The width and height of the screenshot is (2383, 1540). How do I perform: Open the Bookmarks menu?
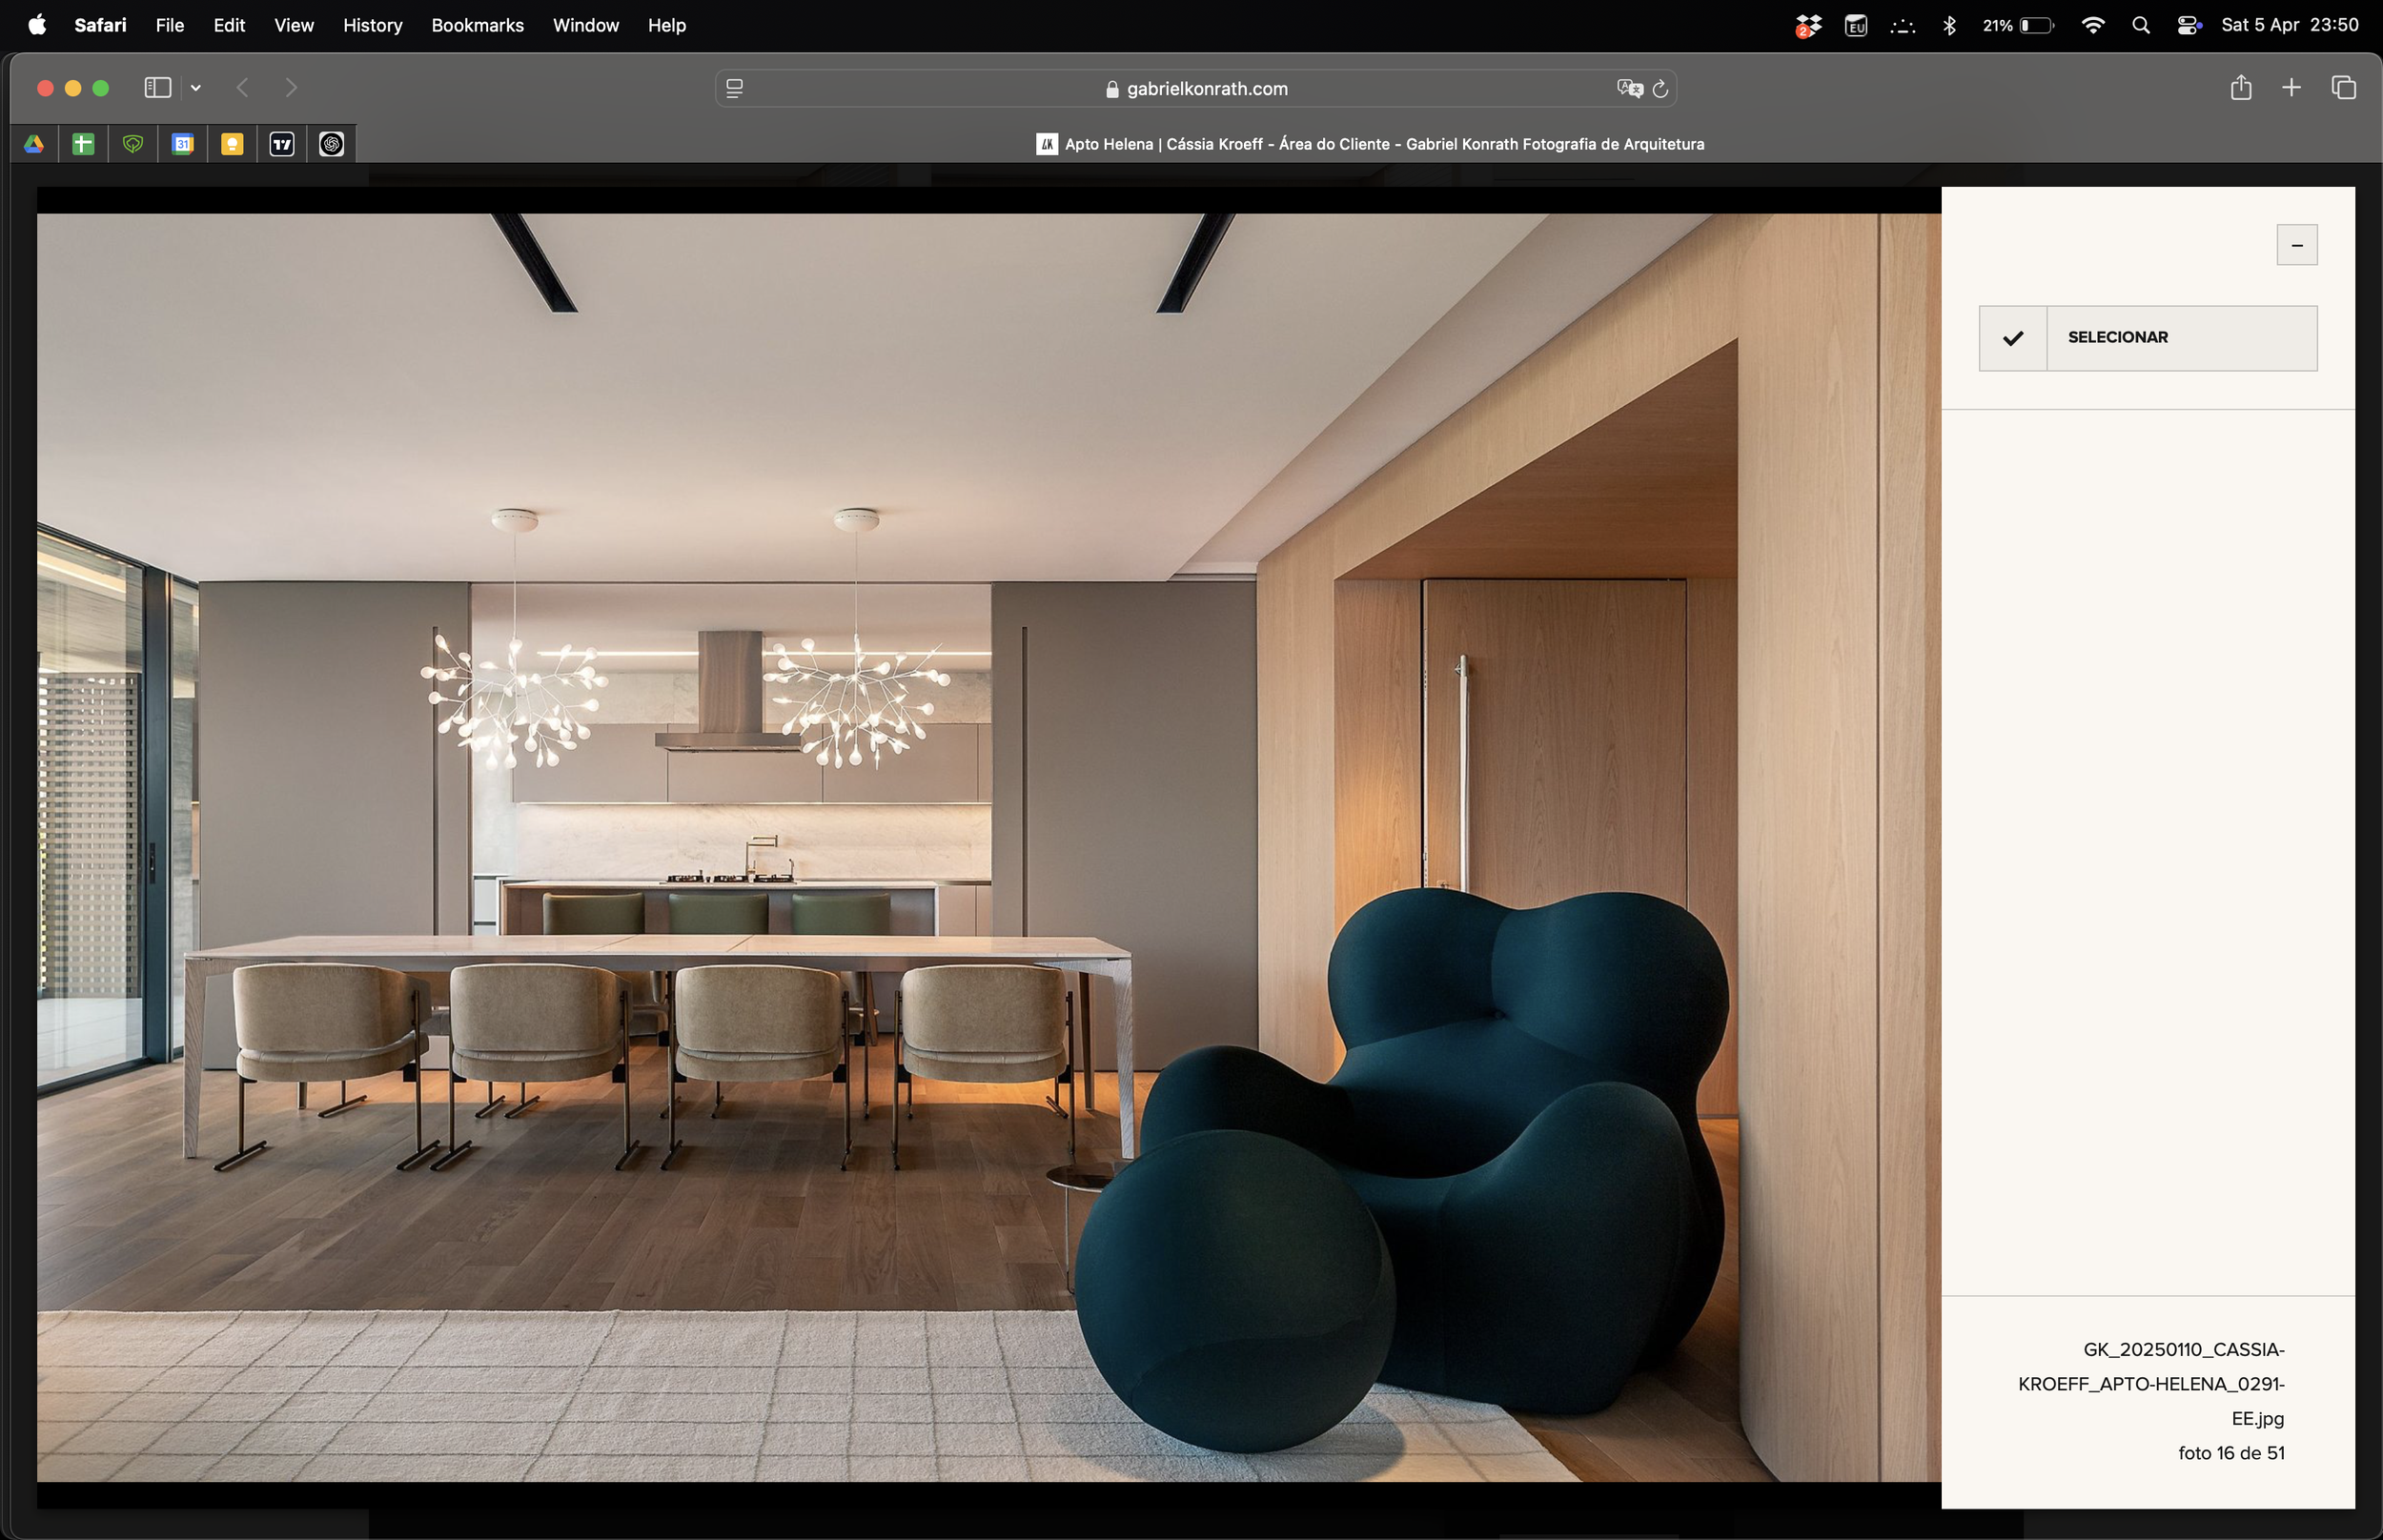coord(477,25)
